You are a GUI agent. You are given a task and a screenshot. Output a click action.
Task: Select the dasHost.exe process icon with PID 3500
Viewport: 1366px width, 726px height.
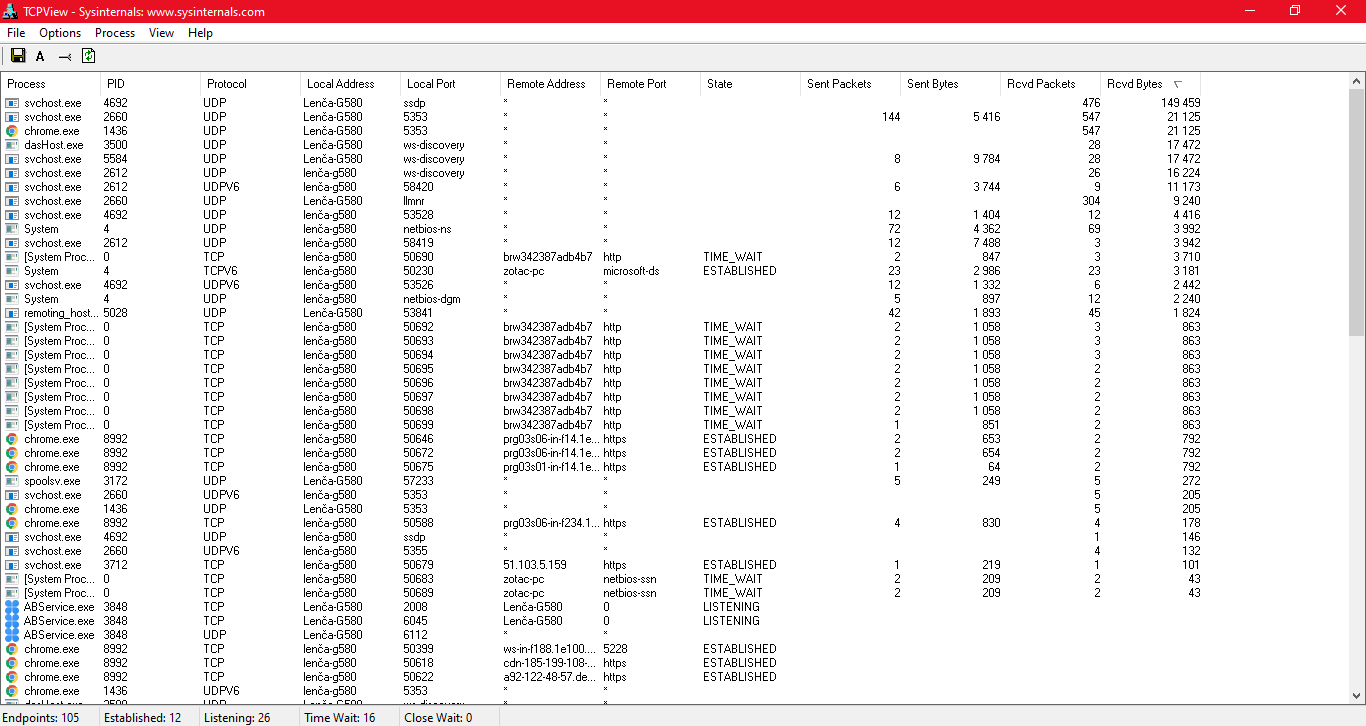click(x=12, y=145)
